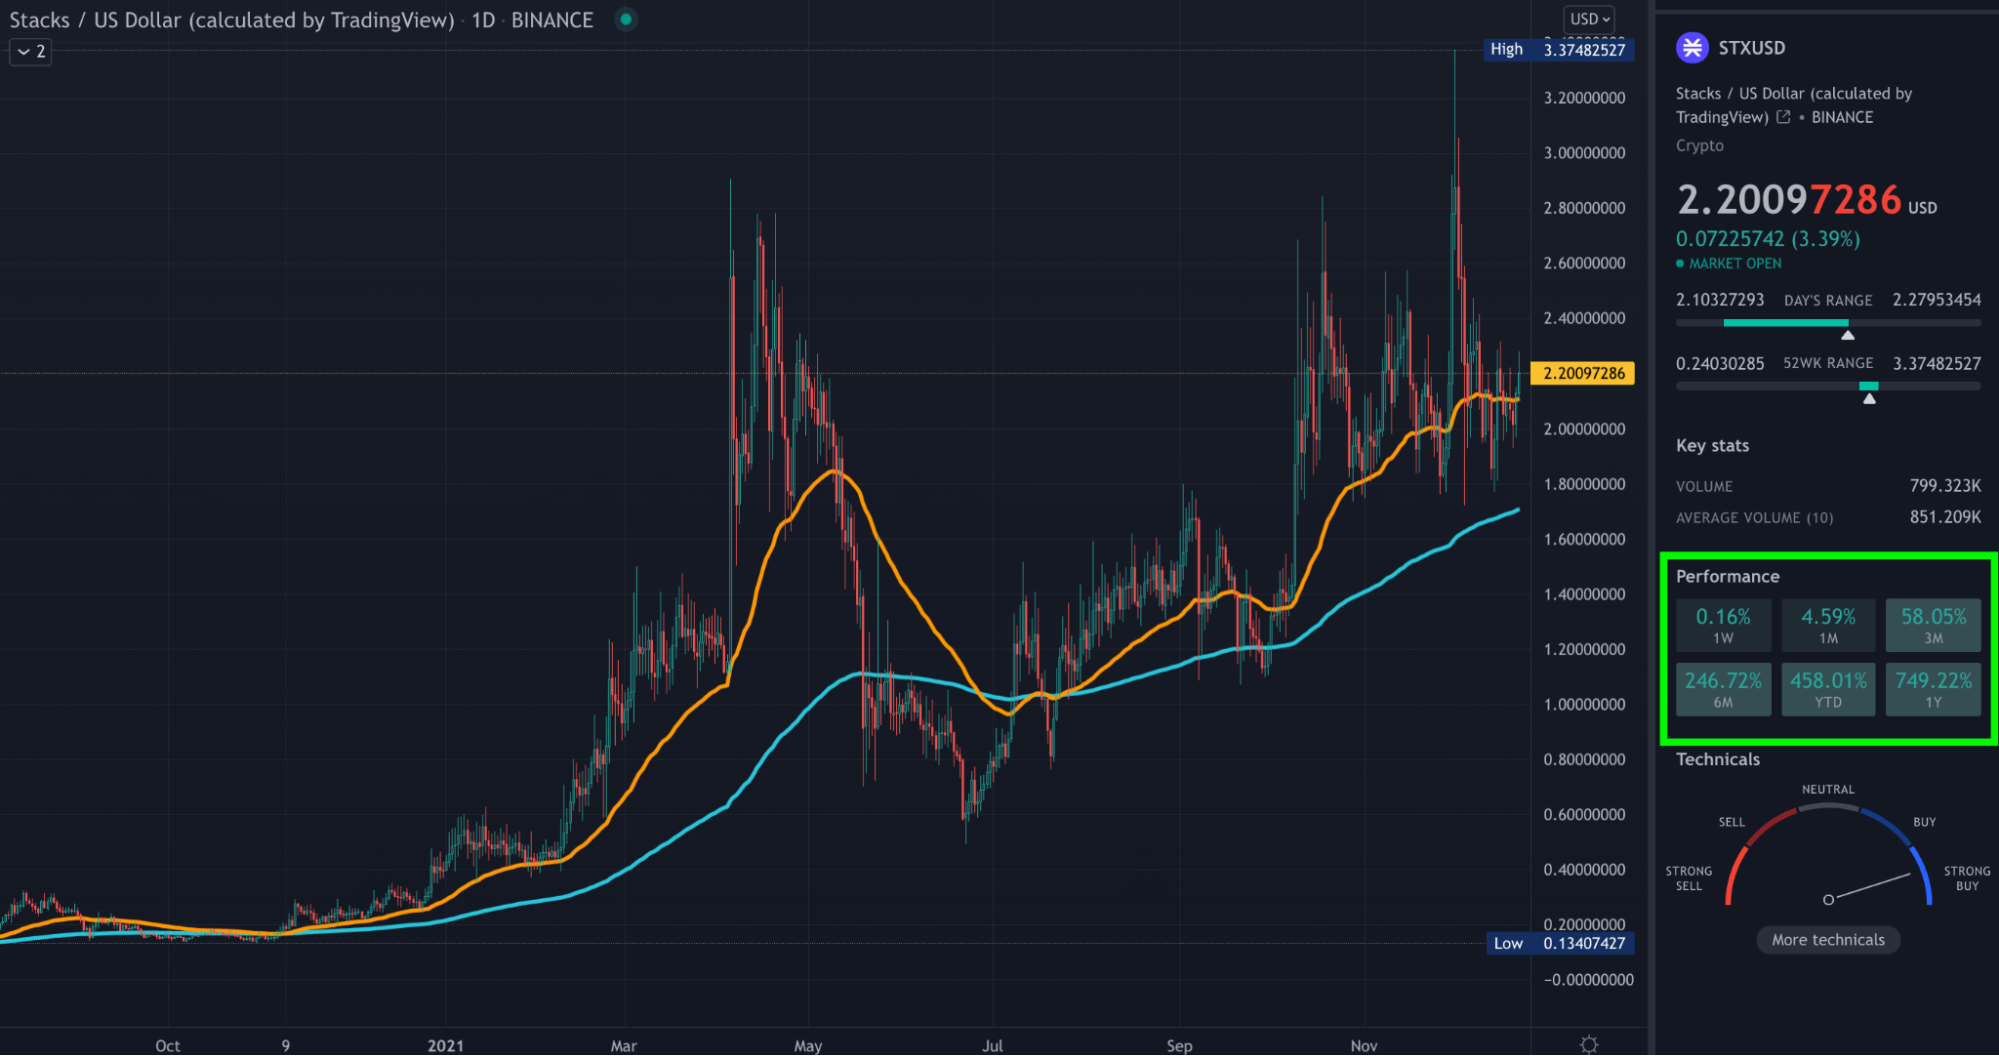Open the USD currency dropdown
Screen dimensions: 1999x1056
click(1590, 19)
